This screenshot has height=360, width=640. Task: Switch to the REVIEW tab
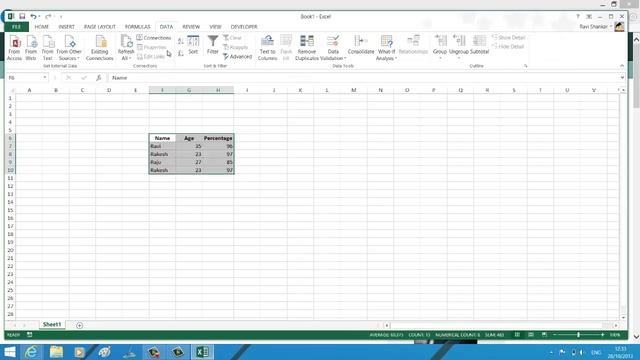191,27
